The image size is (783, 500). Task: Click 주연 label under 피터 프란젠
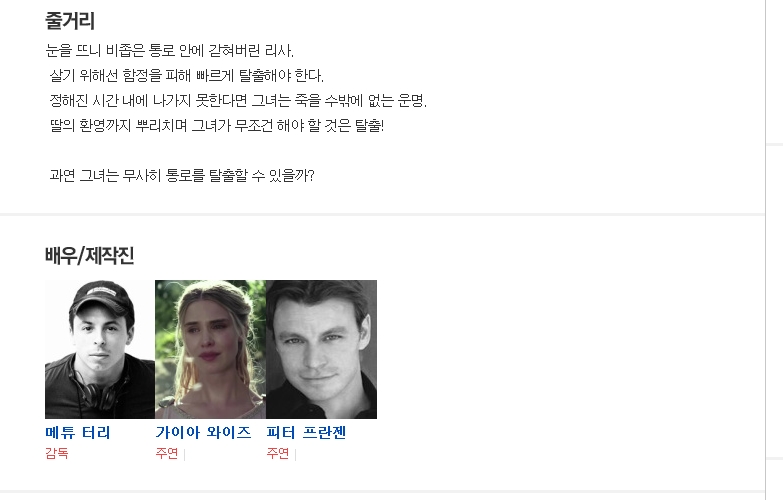(x=278, y=454)
